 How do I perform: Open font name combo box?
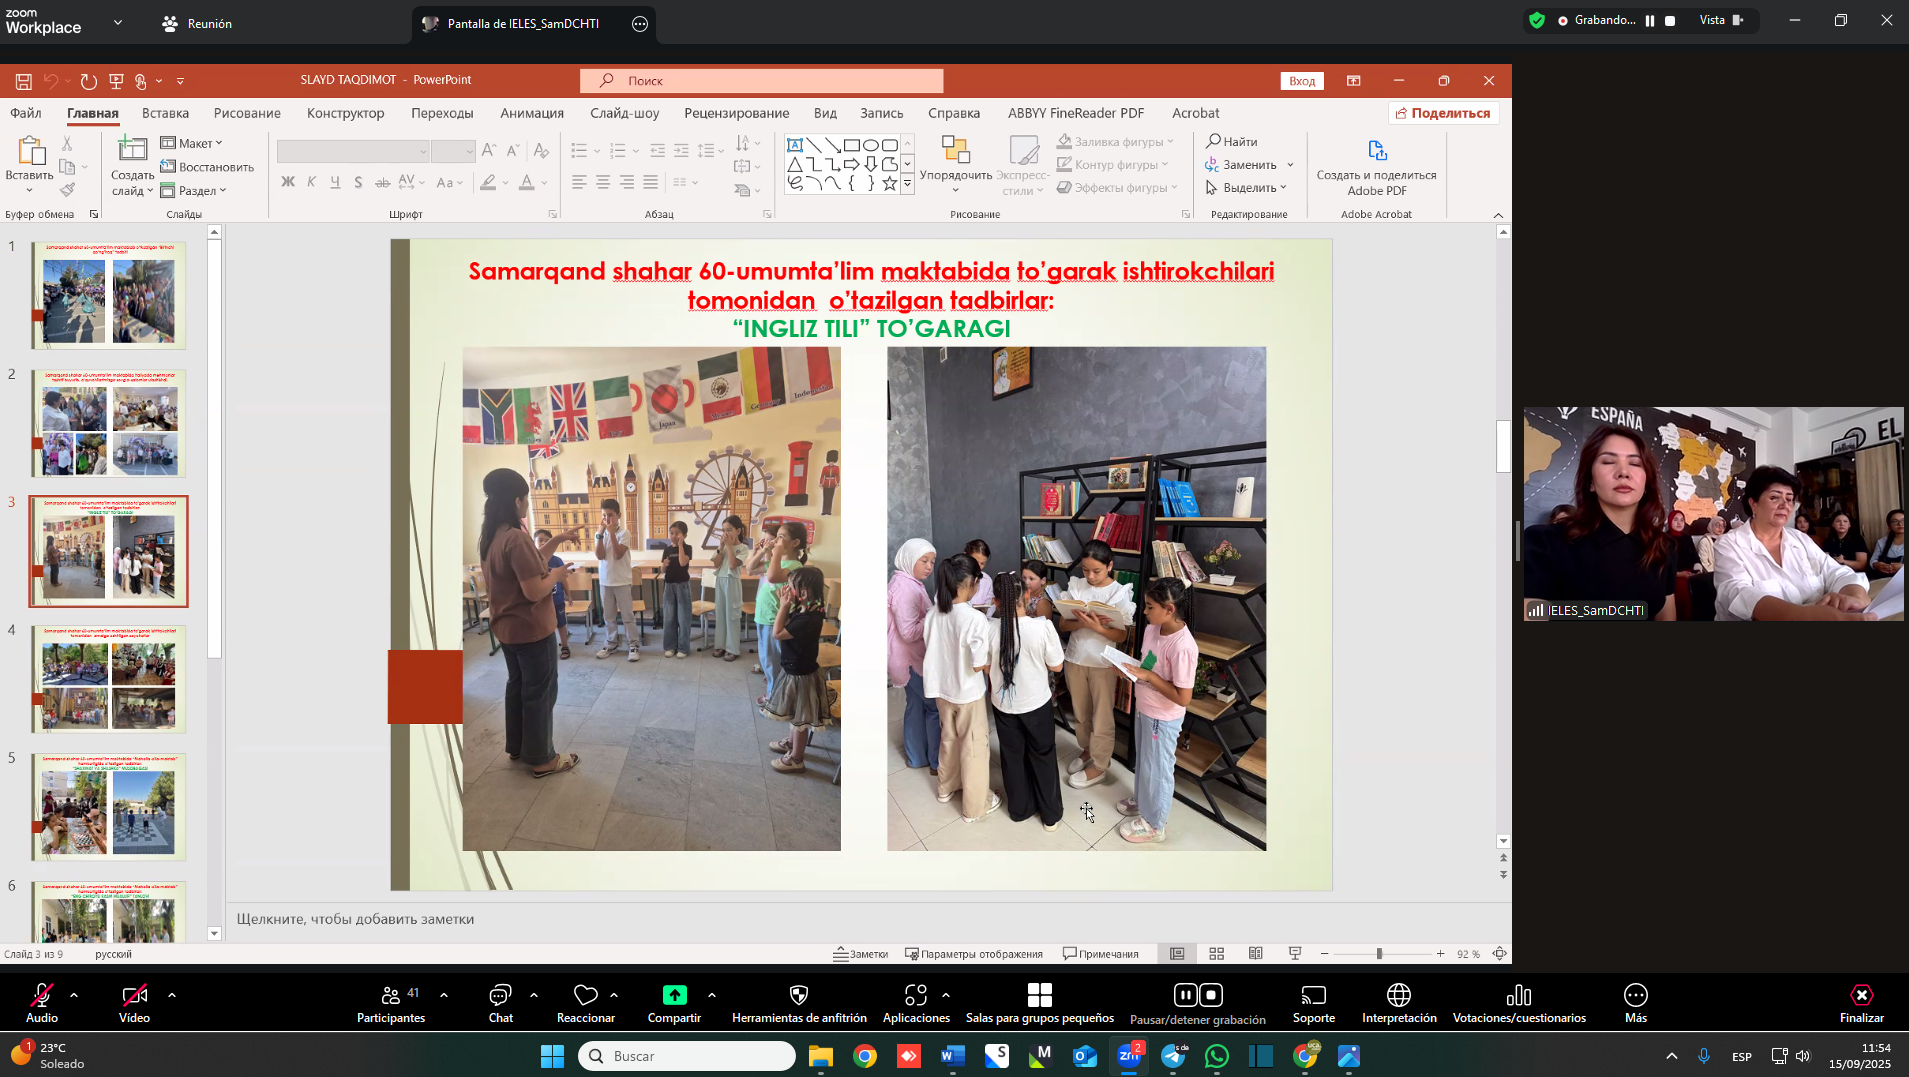coord(353,151)
